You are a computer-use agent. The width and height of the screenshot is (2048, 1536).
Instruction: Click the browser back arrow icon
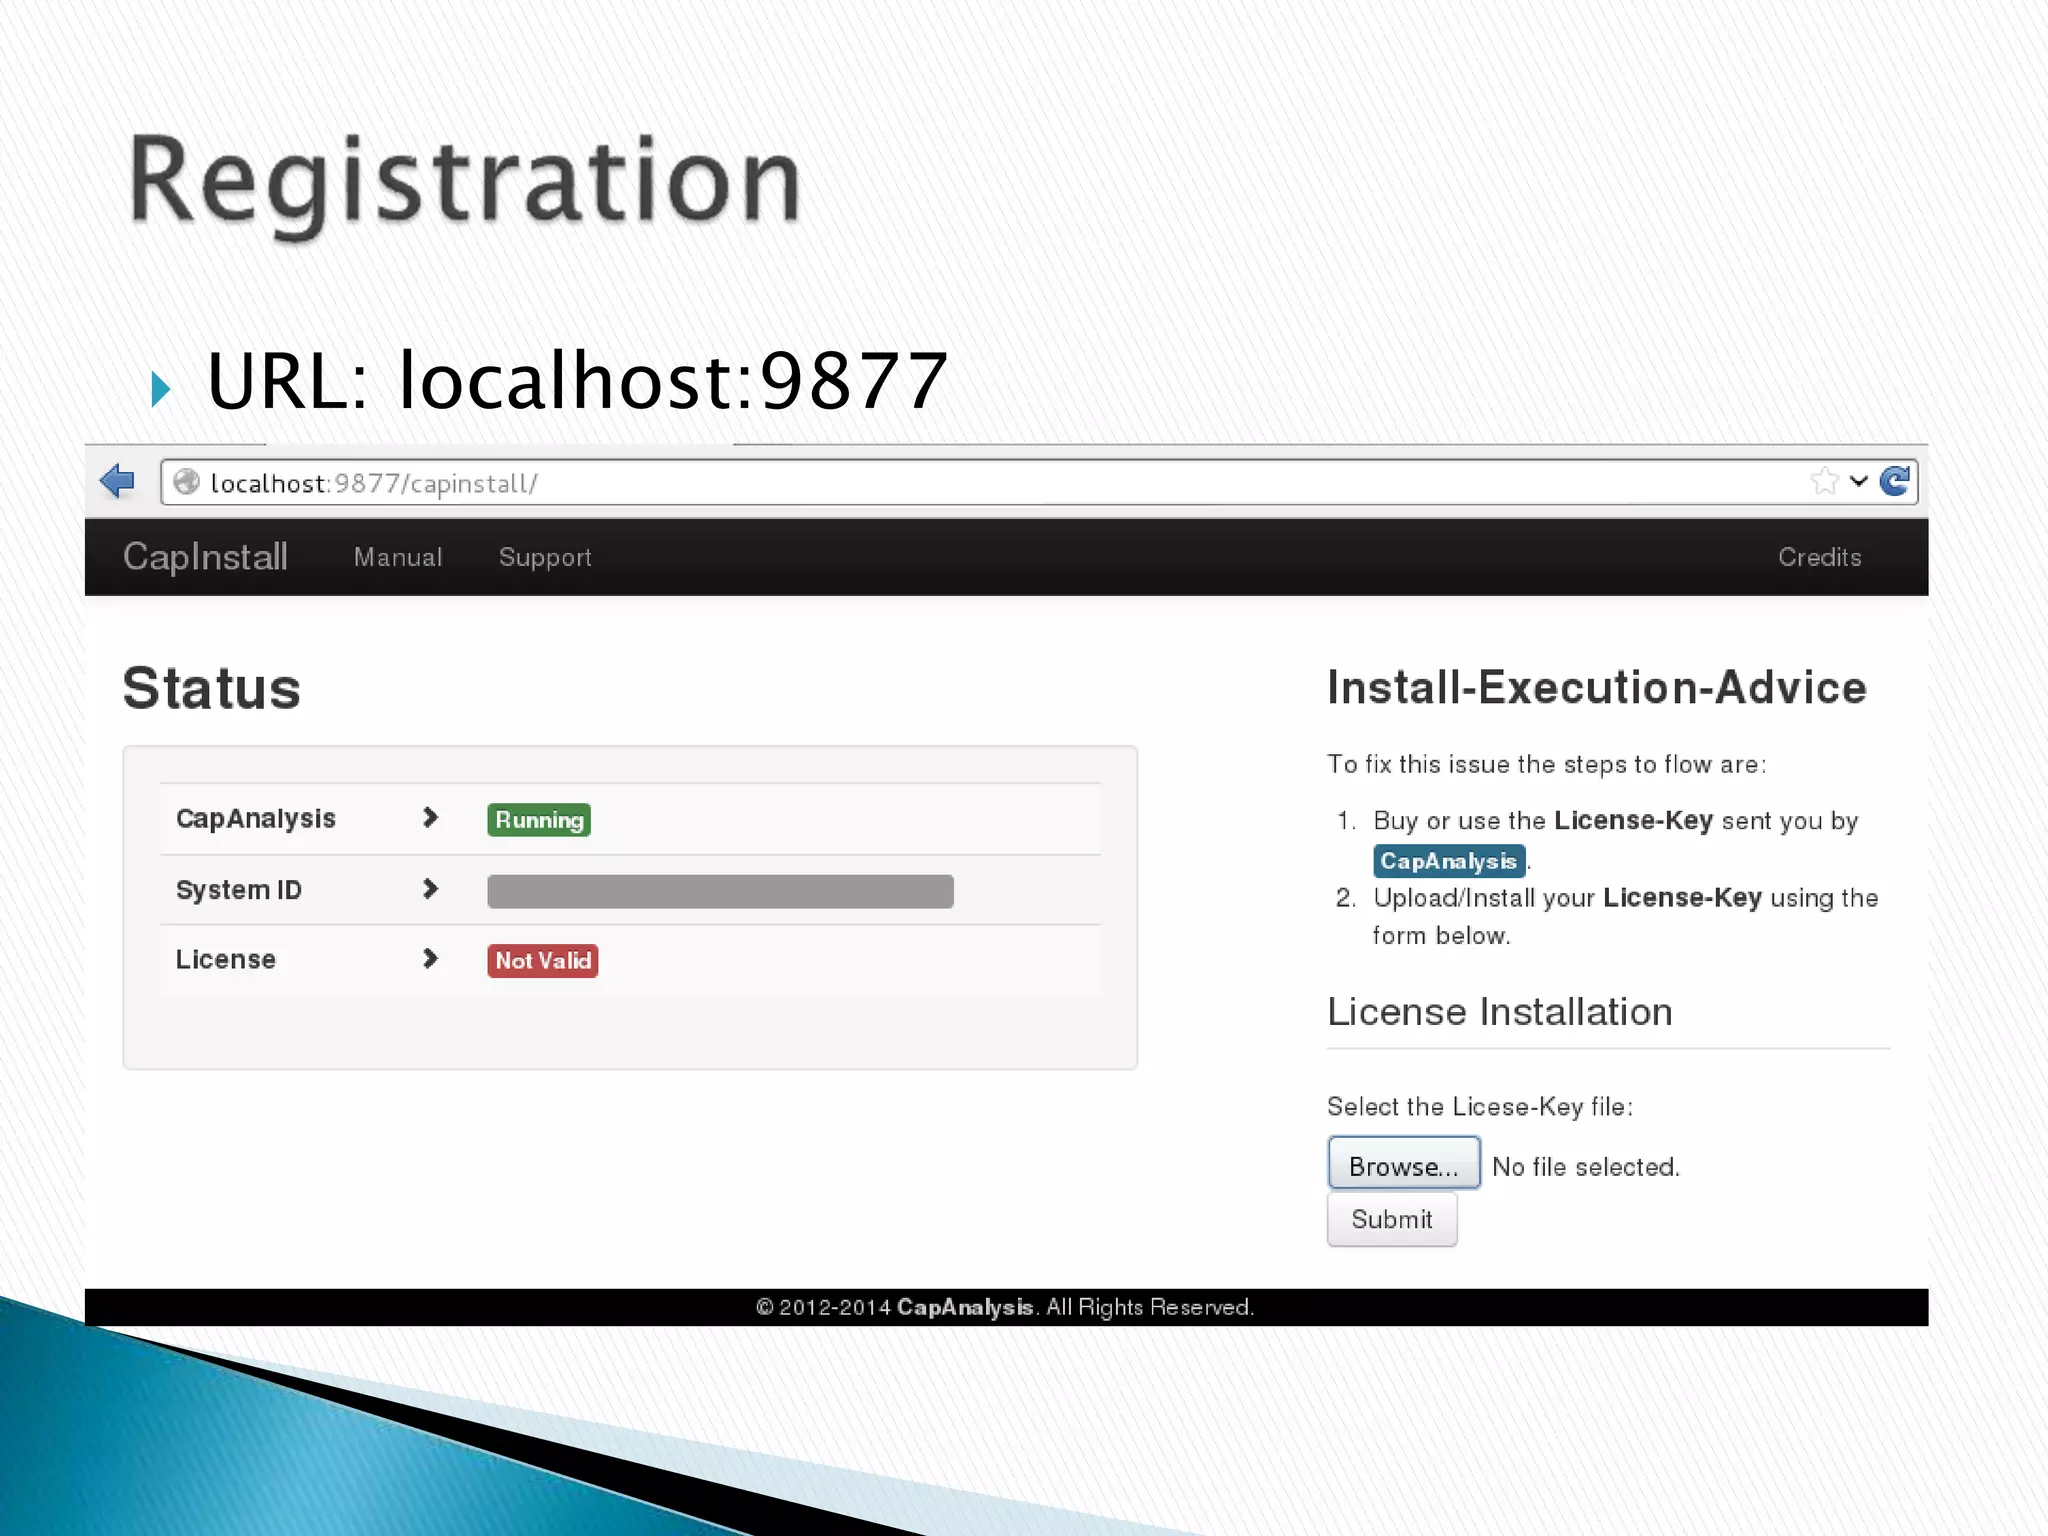[x=118, y=481]
